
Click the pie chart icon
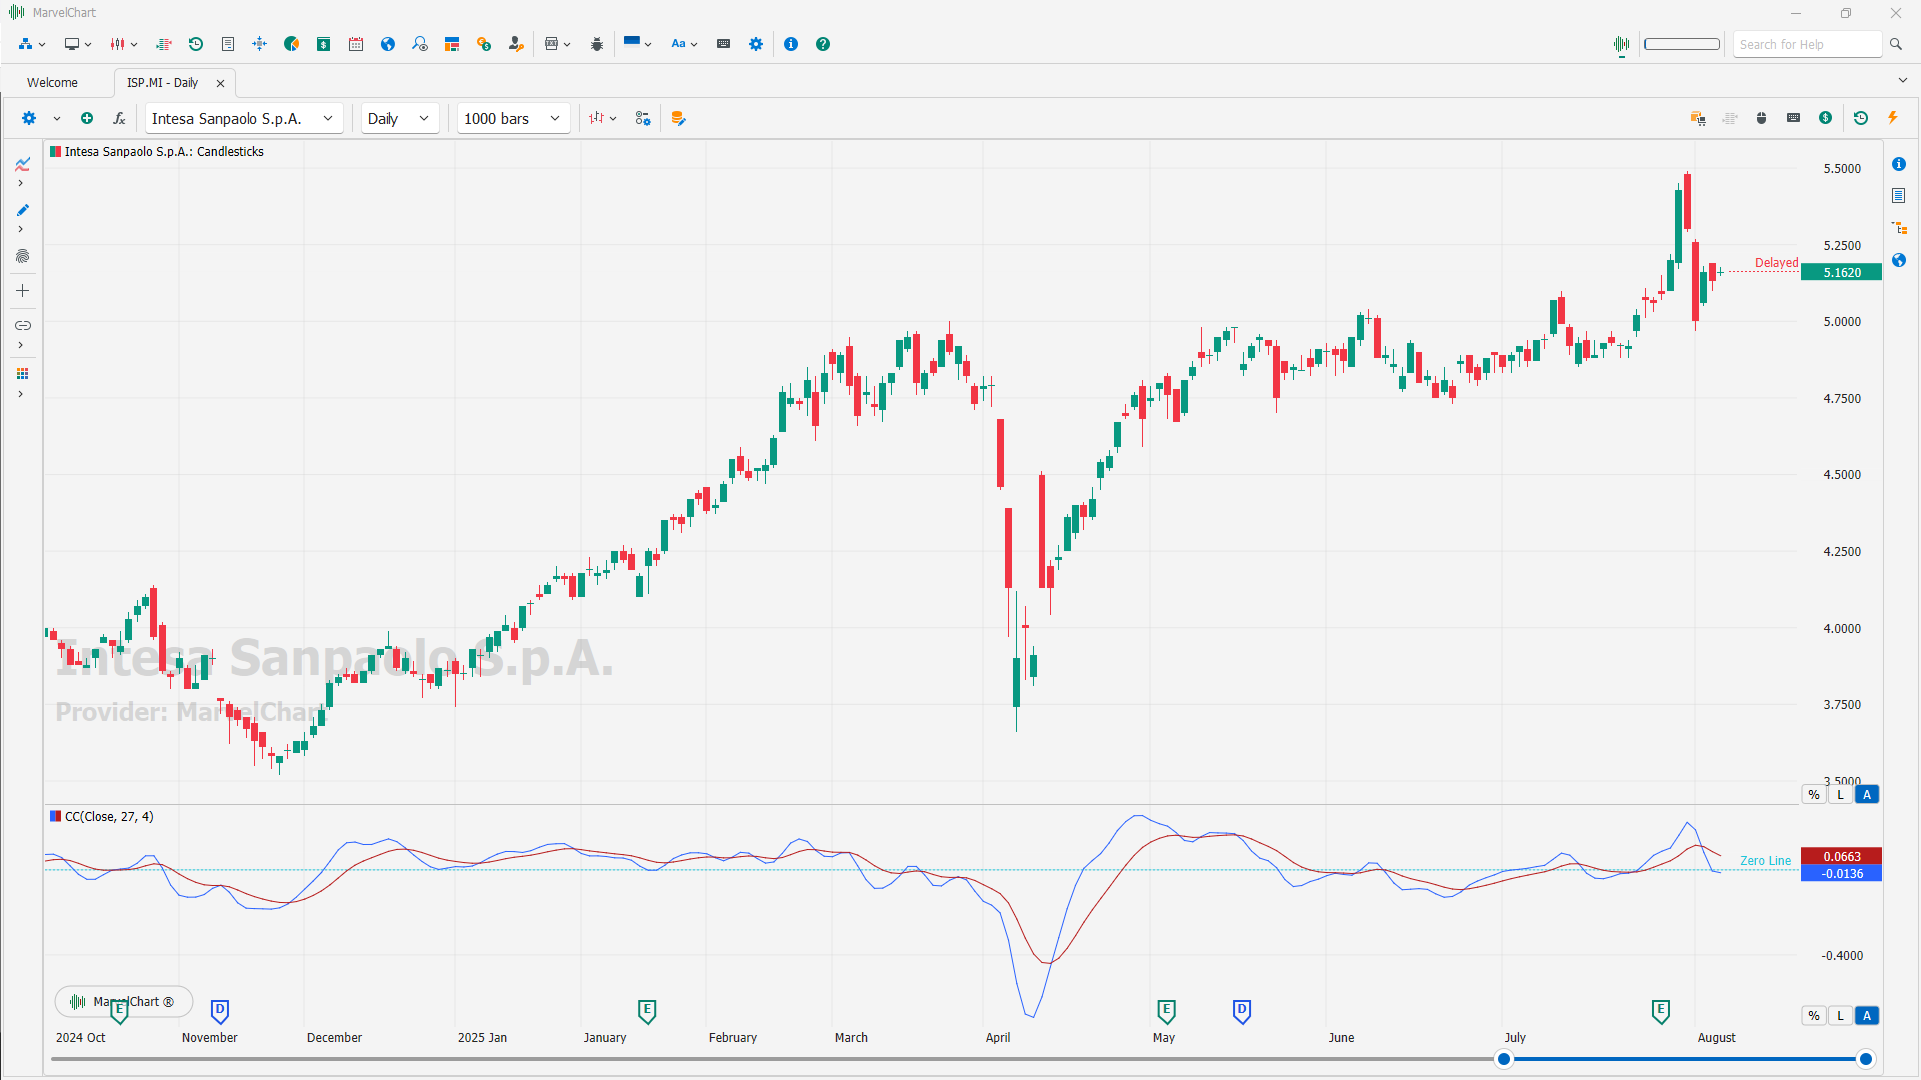[x=292, y=44]
